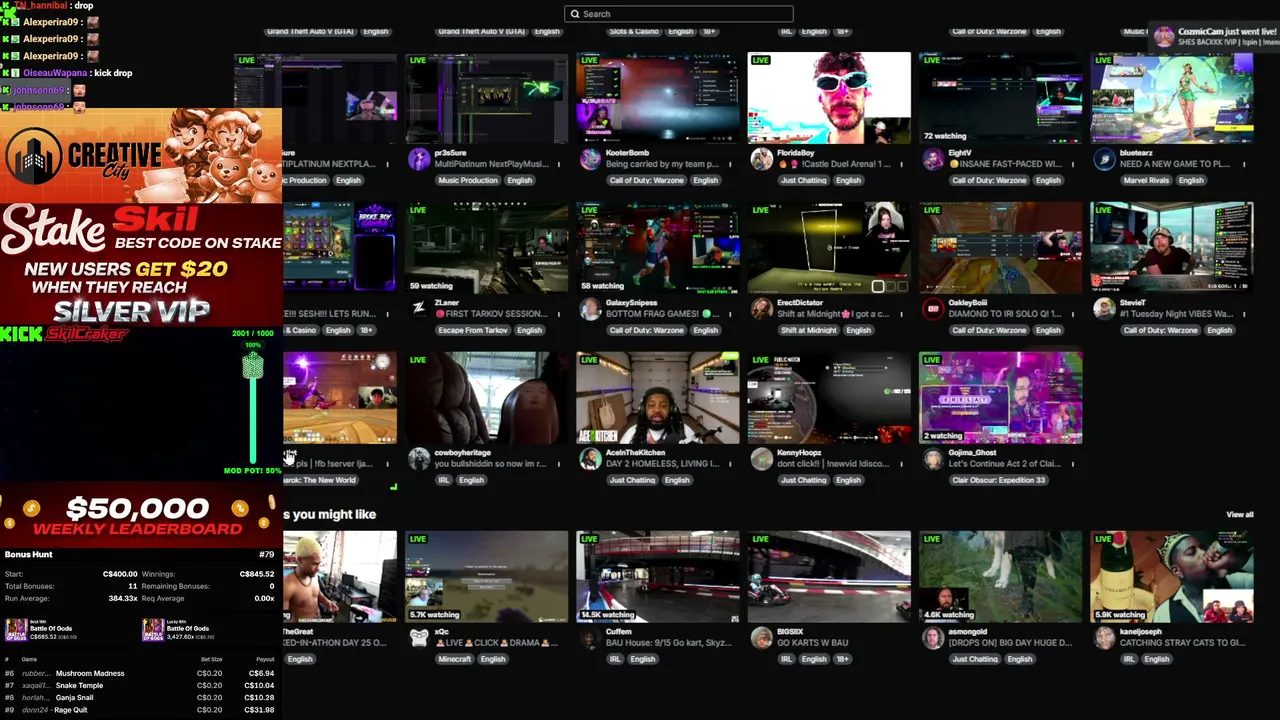Screen dimensions: 1280x720
Task: Open Cuffem's go-kart stream thumbnail
Action: (658, 577)
